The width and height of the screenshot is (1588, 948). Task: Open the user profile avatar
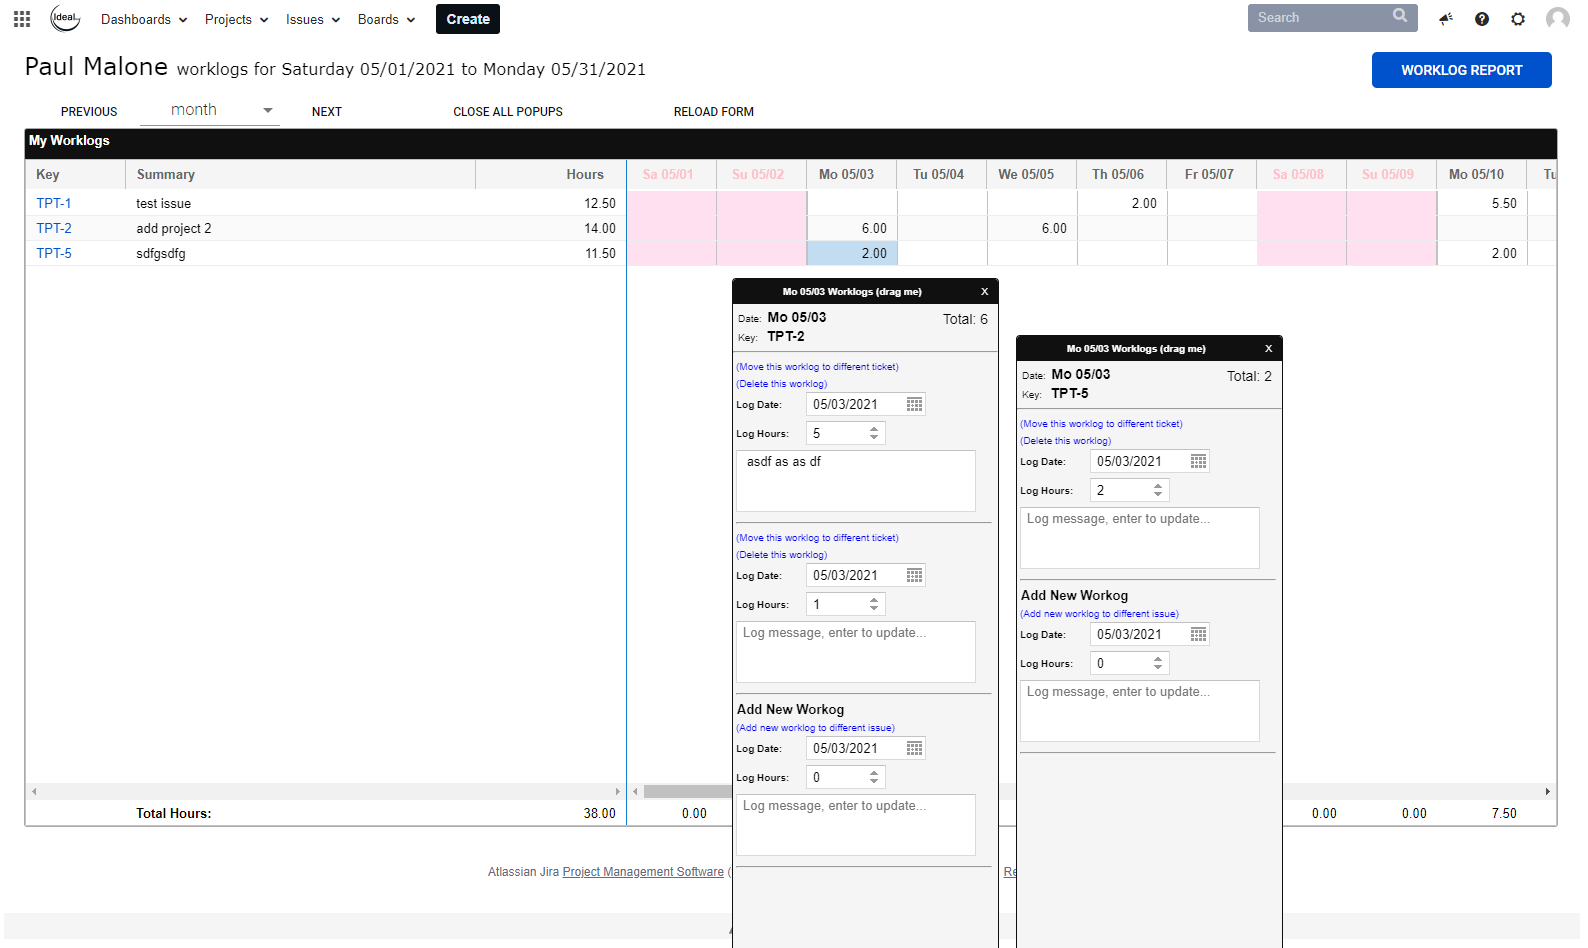[1557, 19]
